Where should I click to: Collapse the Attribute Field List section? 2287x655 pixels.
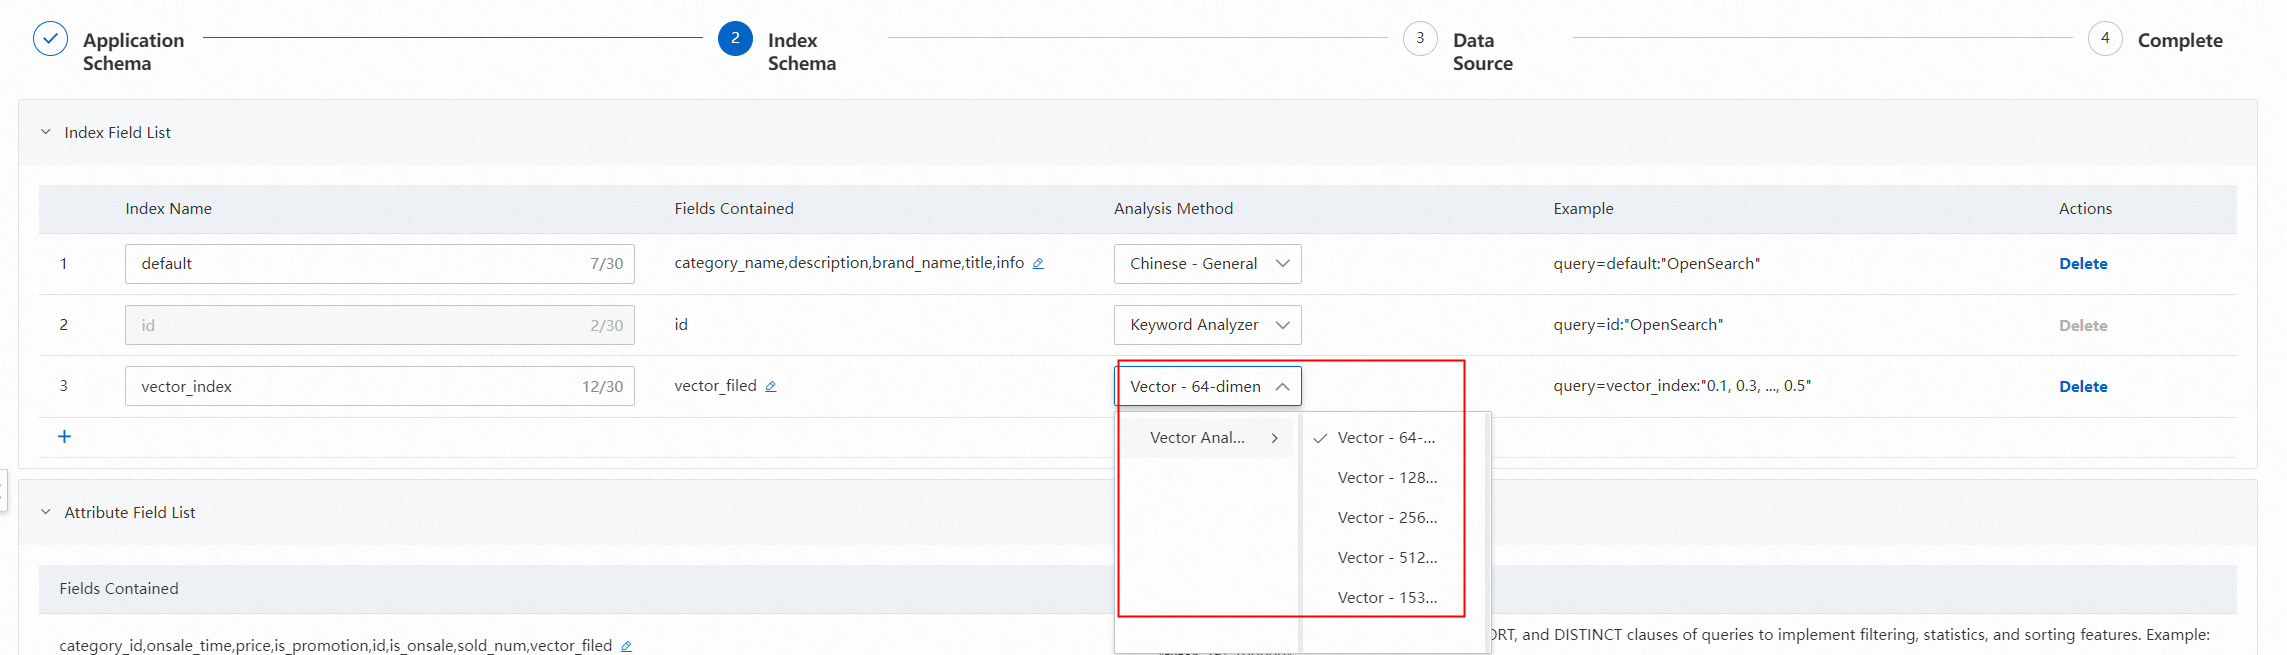(x=46, y=512)
